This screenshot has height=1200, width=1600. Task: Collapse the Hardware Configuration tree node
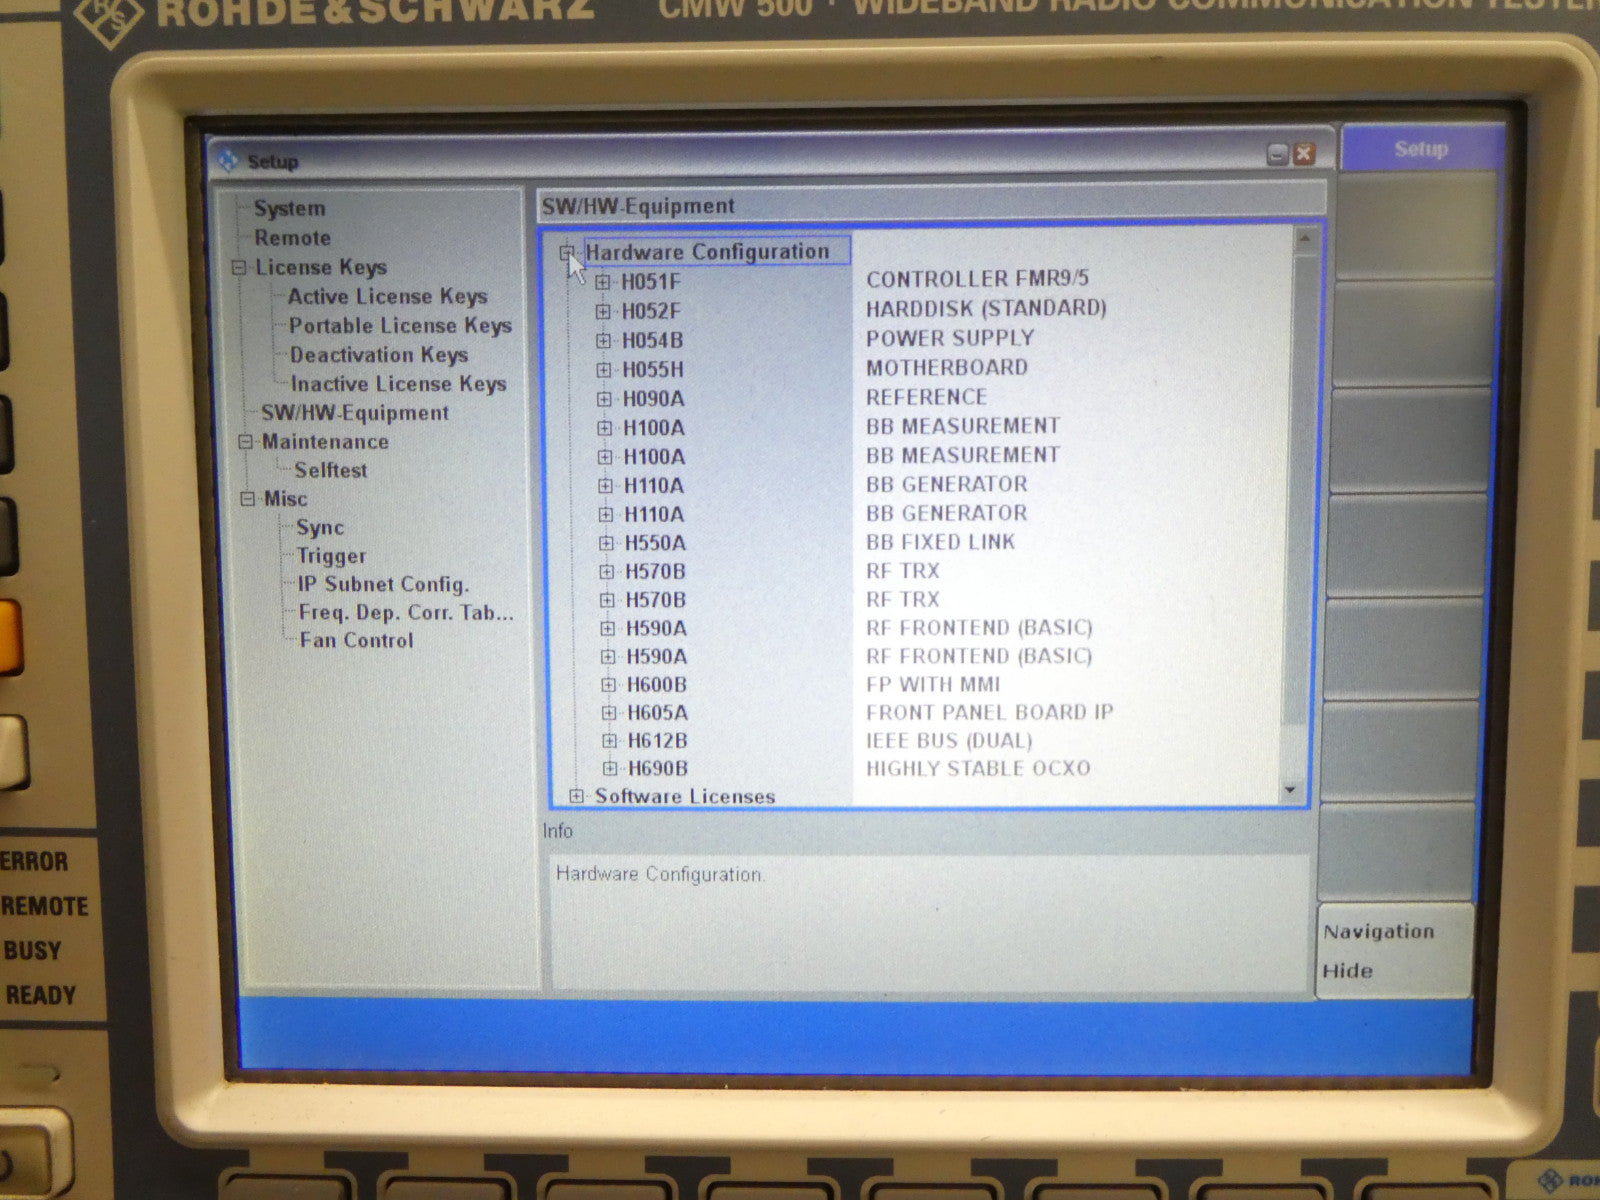[x=567, y=252]
